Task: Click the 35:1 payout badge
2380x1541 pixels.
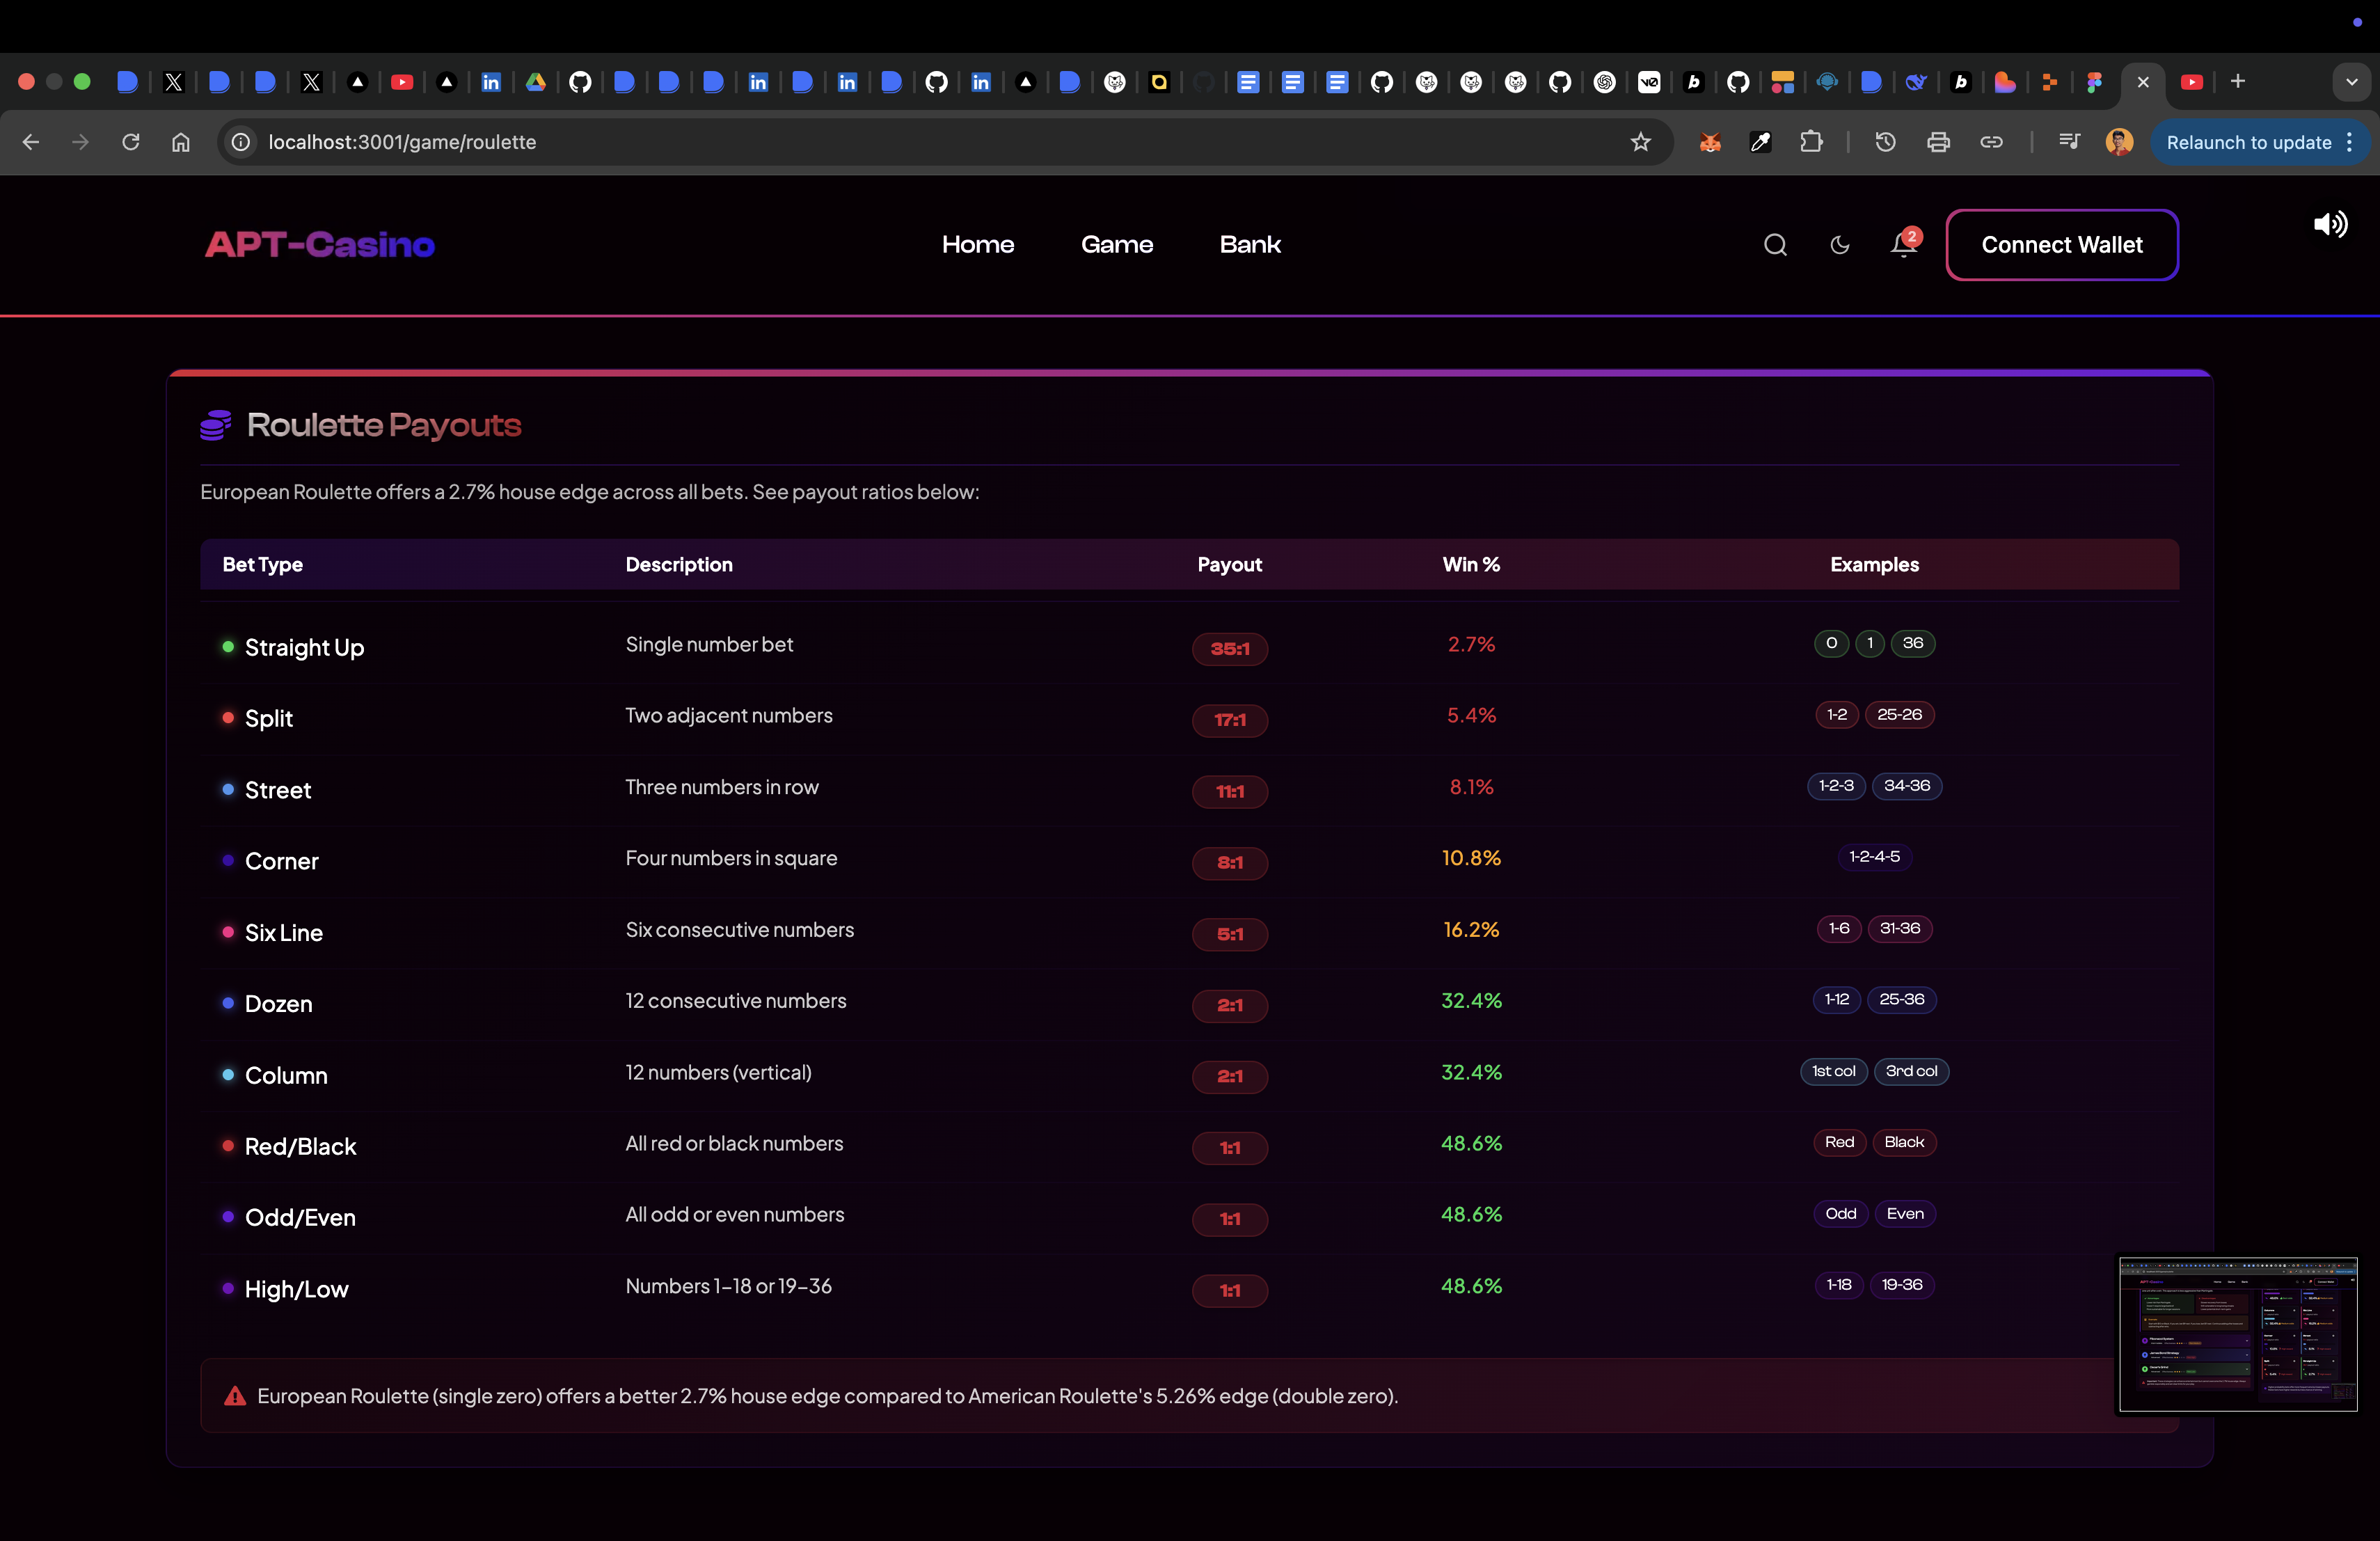Action: pyautogui.click(x=1229, y=649)
